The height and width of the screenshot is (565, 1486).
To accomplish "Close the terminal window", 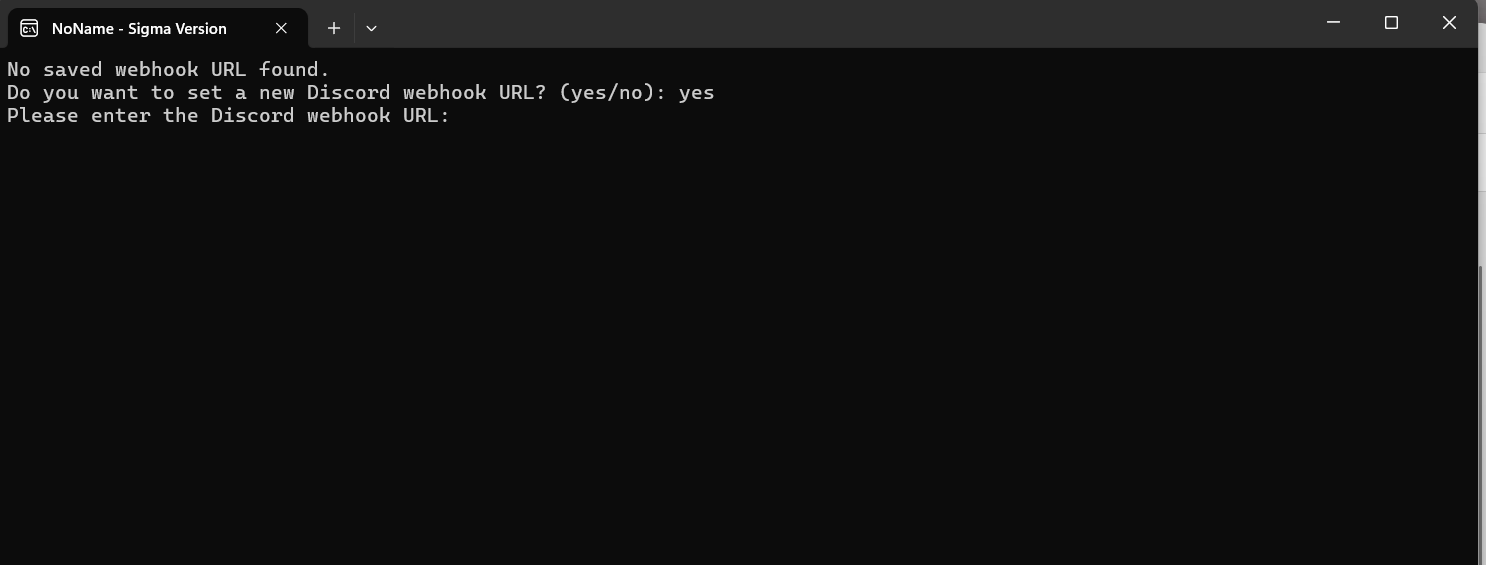I will [1449, 23].
